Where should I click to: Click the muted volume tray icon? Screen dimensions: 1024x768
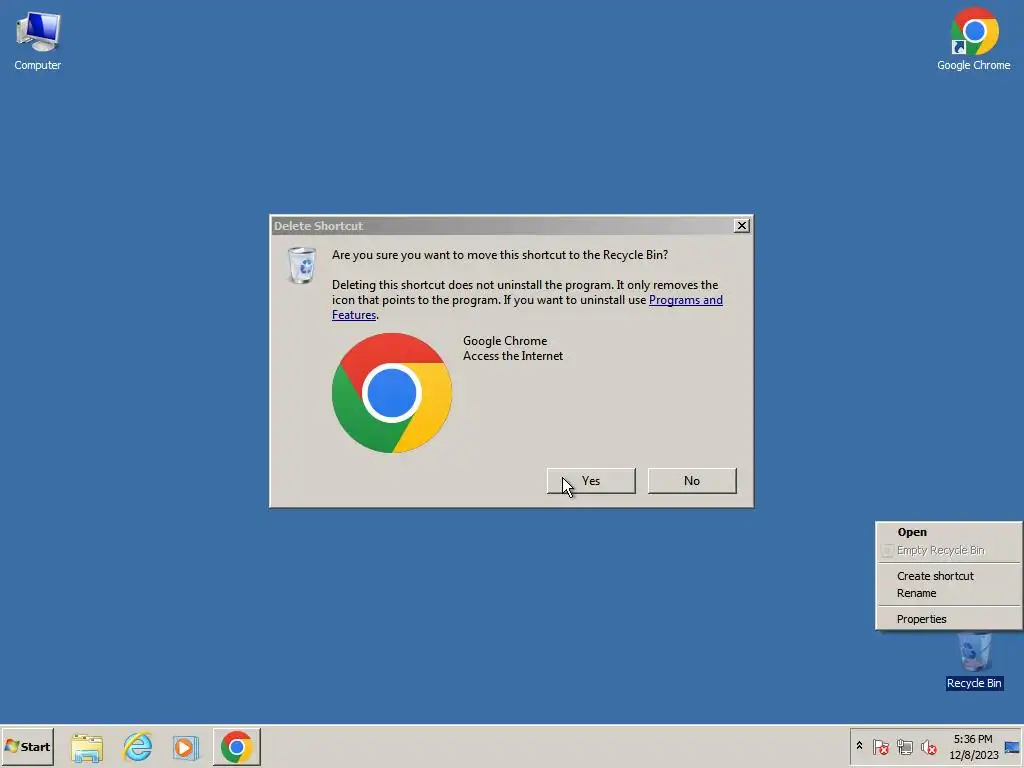pos(928,746)
